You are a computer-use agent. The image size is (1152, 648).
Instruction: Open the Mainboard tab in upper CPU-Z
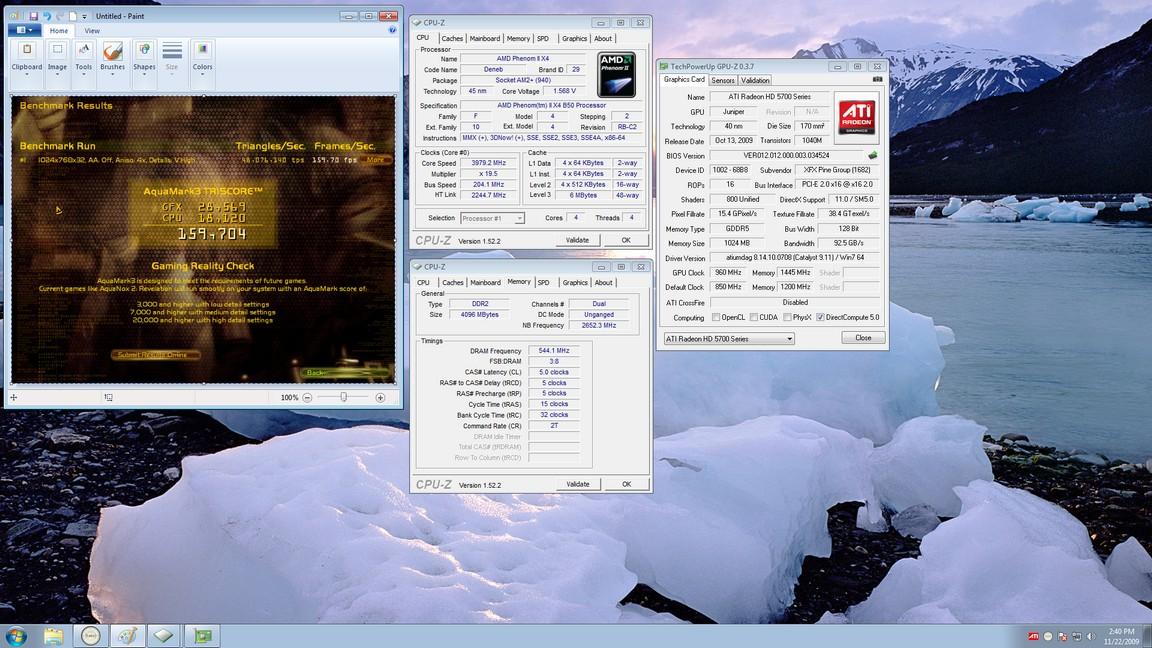(485, 38)
